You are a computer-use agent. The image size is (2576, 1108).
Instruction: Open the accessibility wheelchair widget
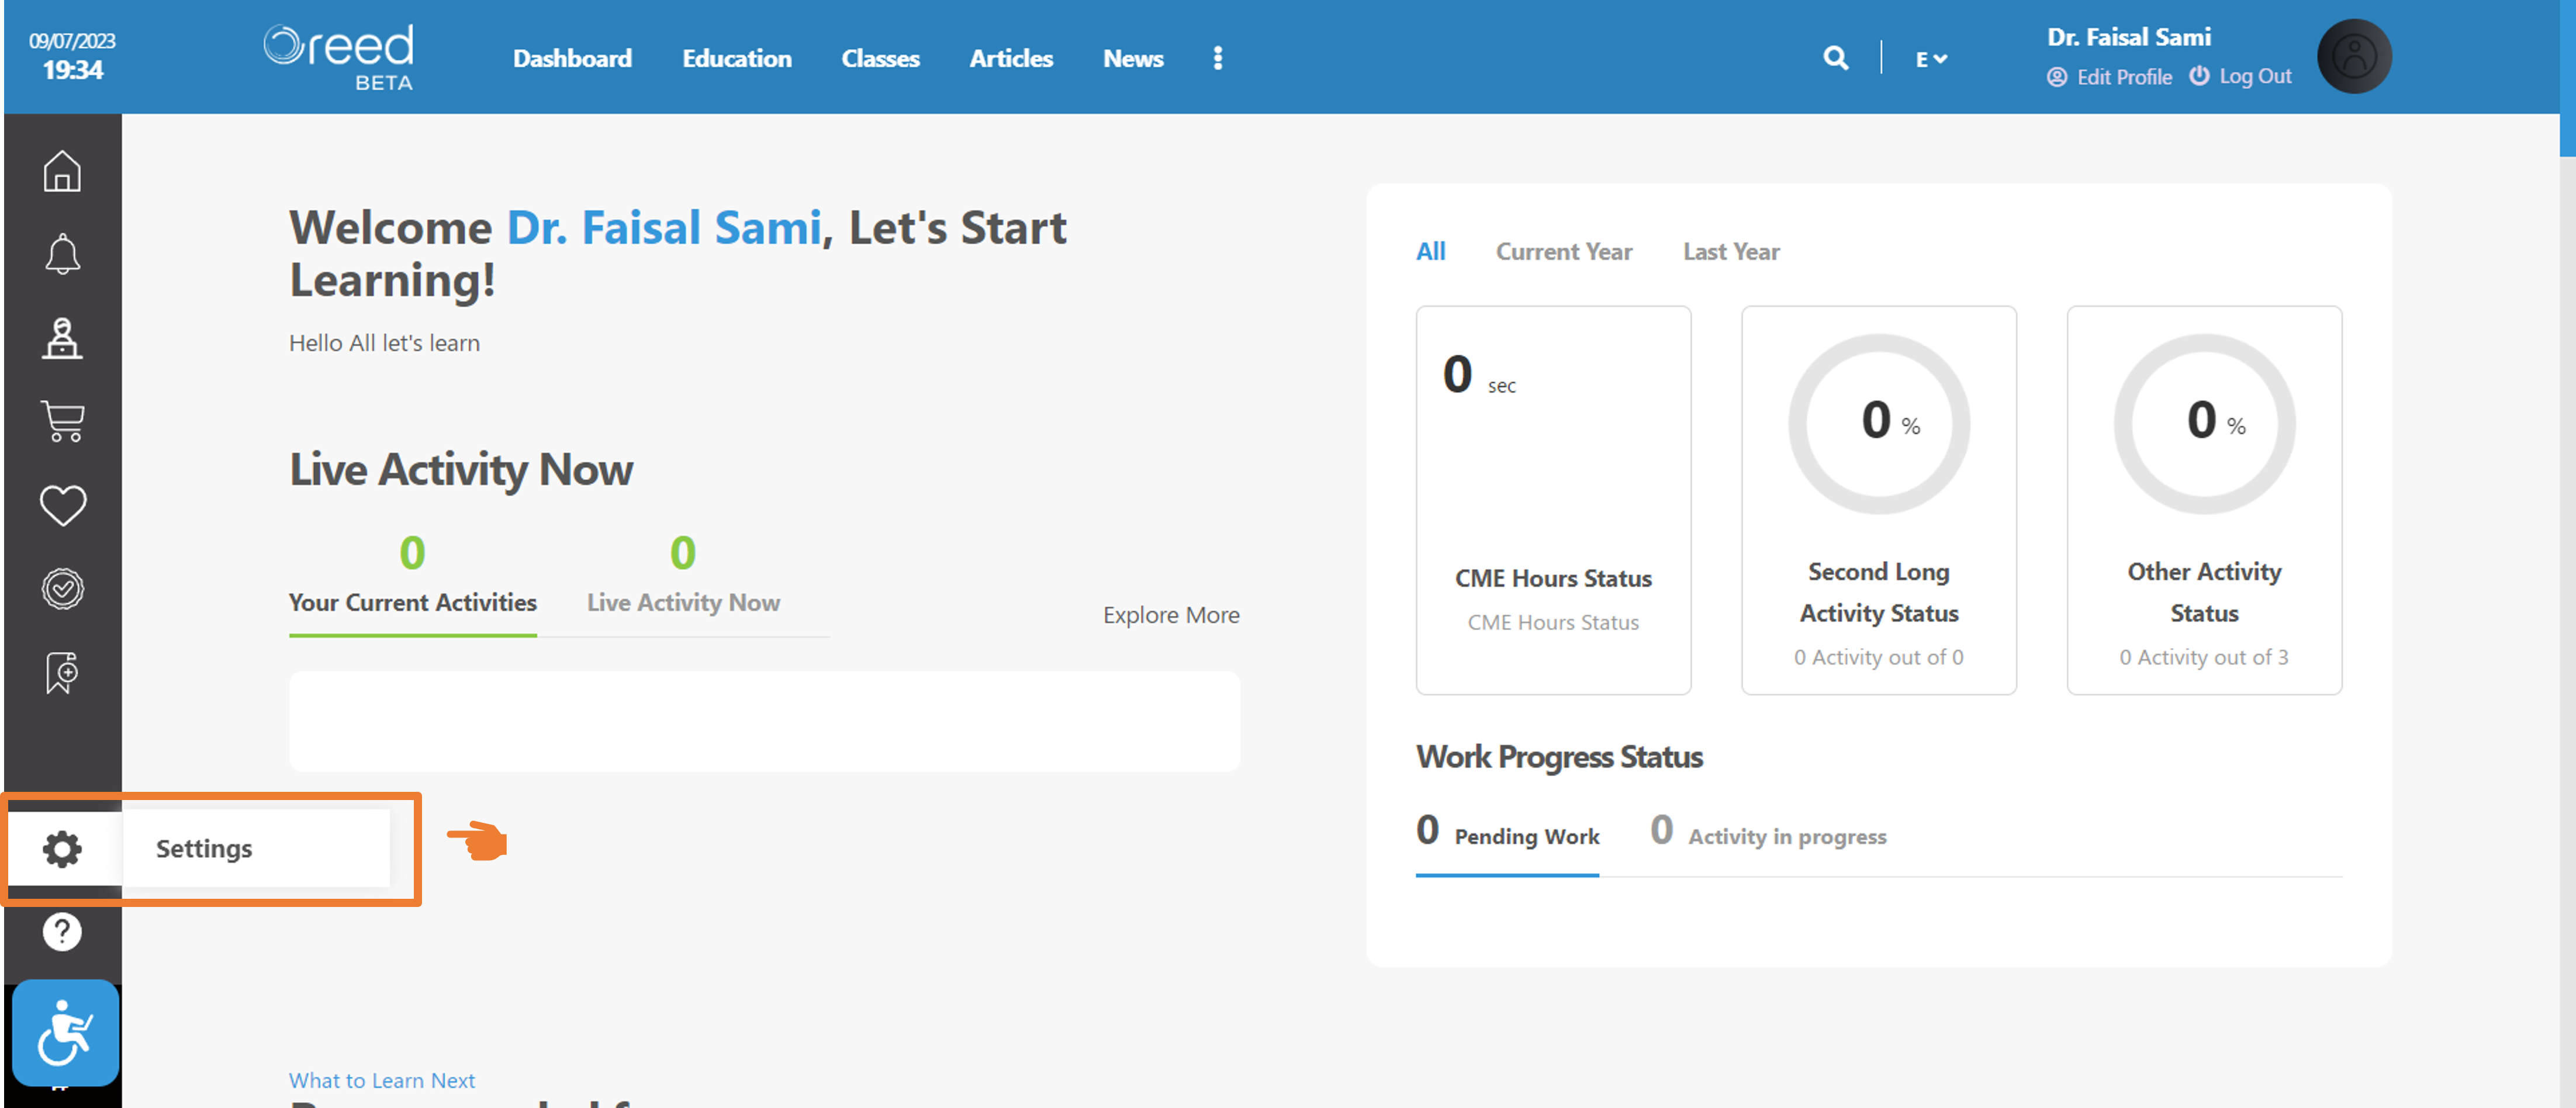(x=66, y=1033)
